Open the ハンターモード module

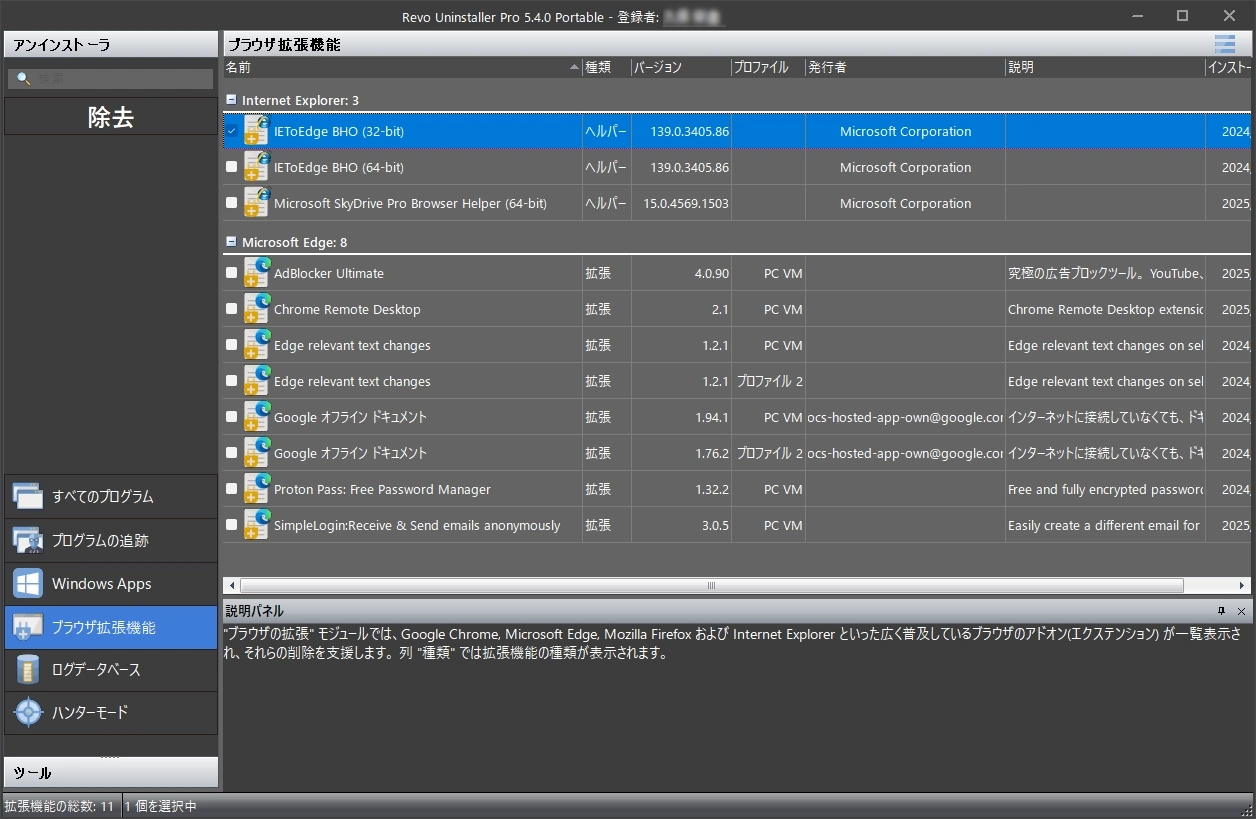(111, 712)
